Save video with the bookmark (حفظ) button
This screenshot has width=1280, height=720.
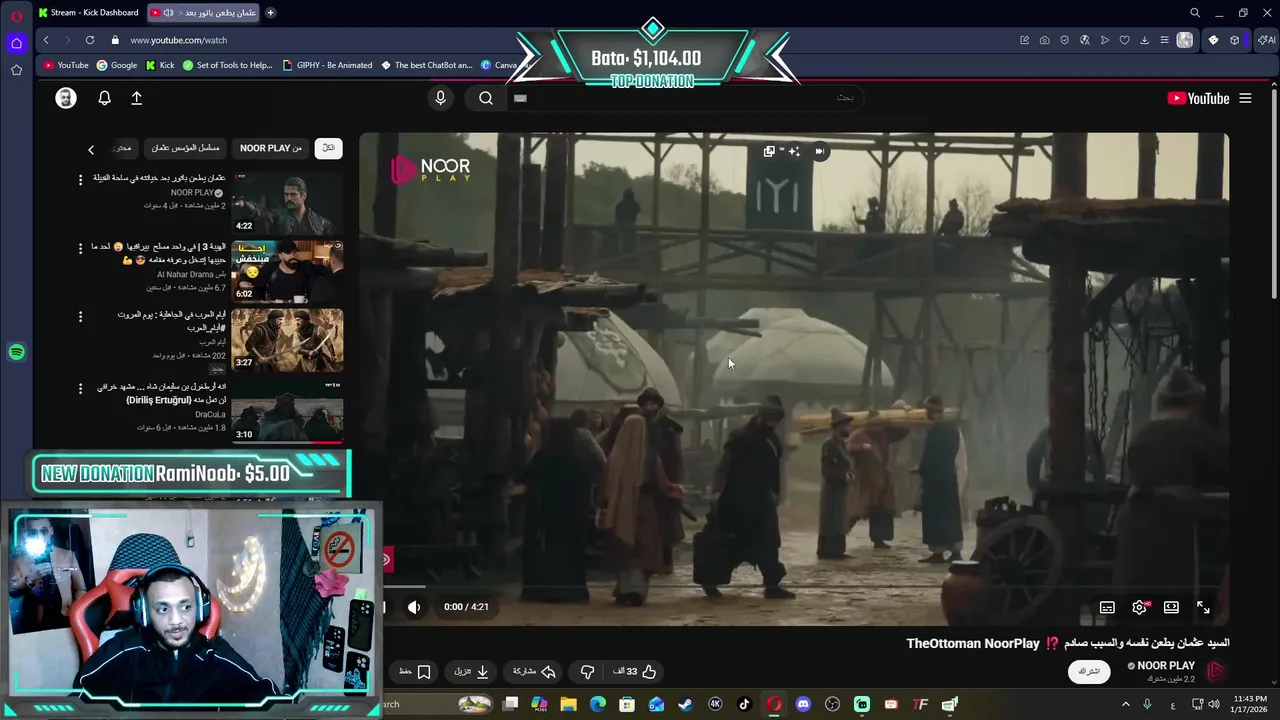415,672
